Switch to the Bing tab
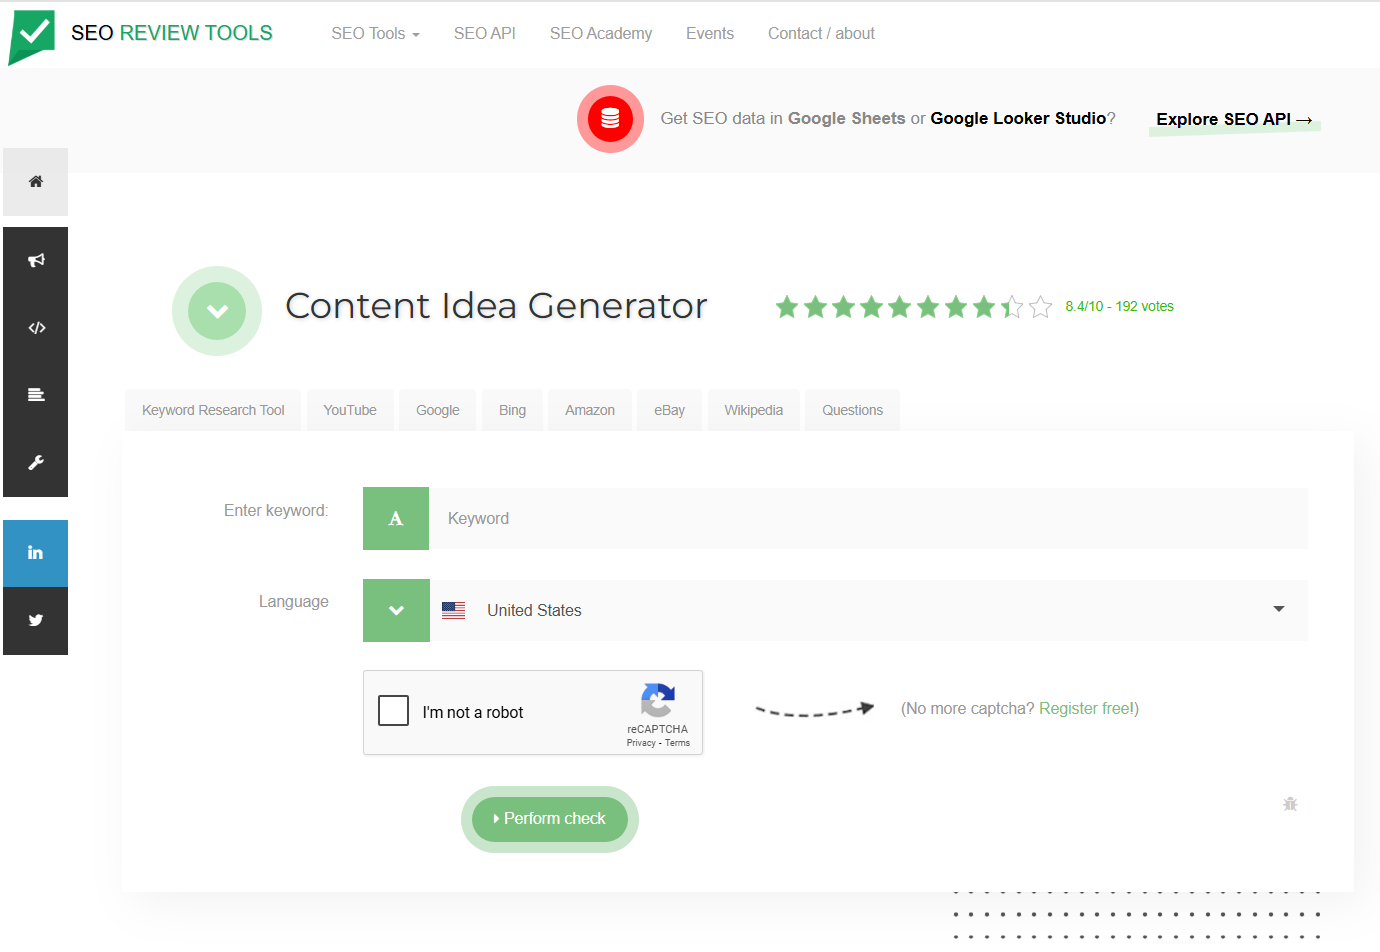1380x952 pixels. coord(512,410)
